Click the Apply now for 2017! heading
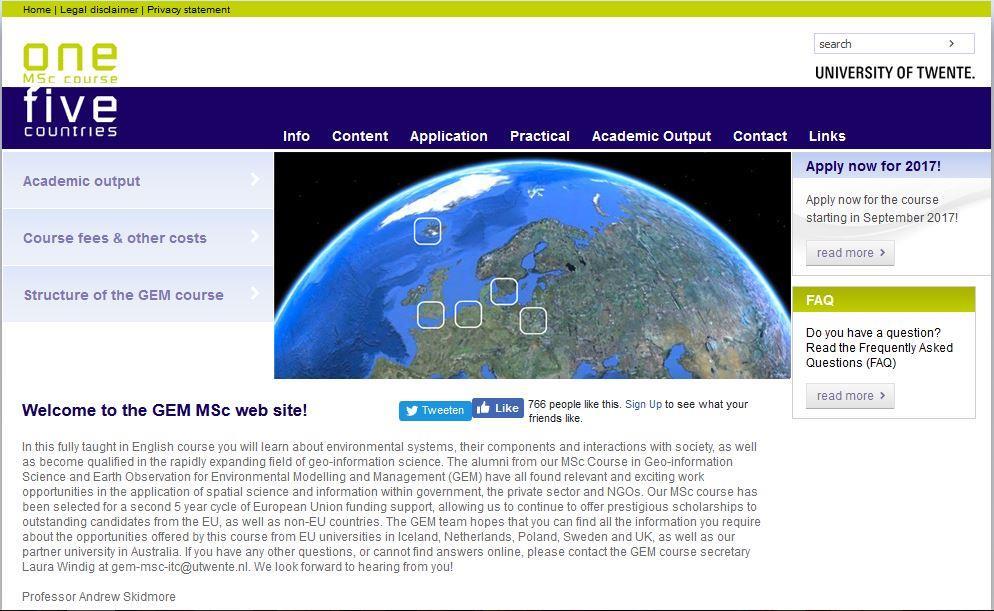The image size is (994, 611). point(873,166)
